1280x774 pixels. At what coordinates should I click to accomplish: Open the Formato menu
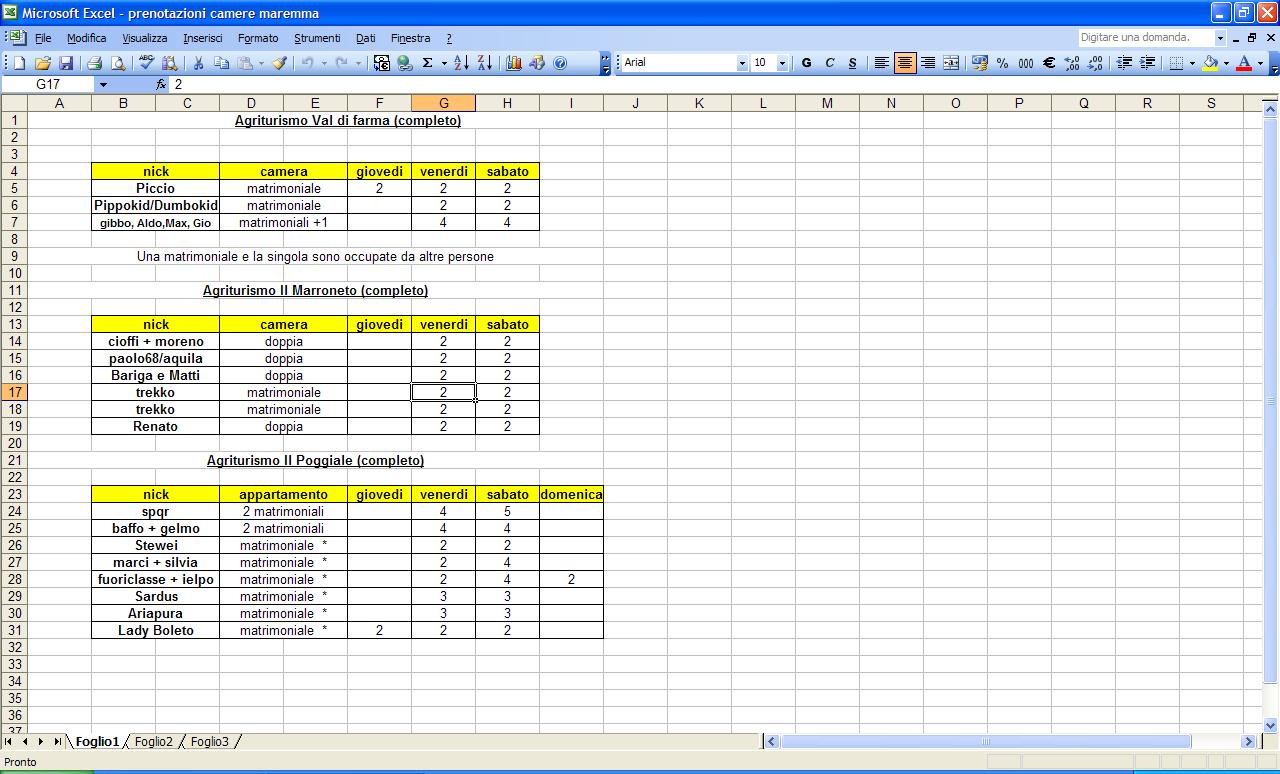(x=258, y=38)
